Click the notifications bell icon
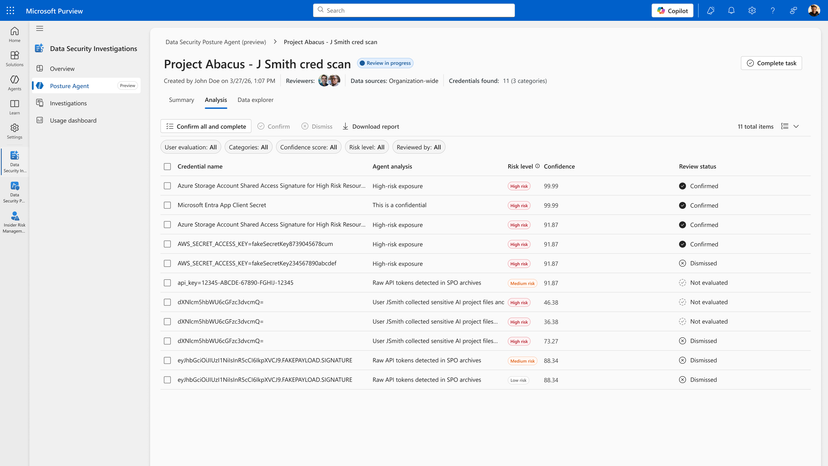Image resolution: width=828 pixels, height=466 pixels. point(731,11)
